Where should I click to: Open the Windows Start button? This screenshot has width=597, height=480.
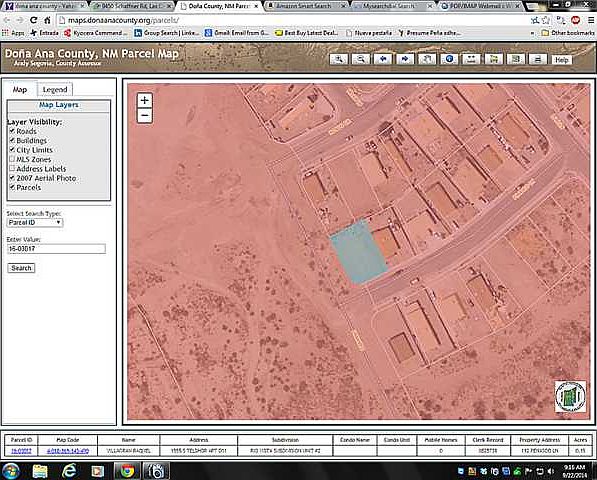point(11,471)
